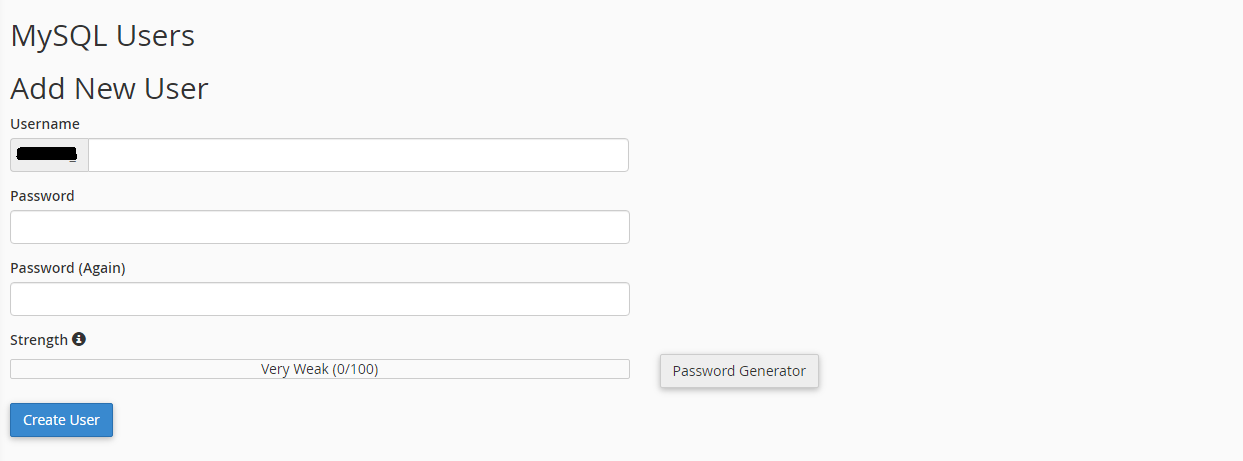1243x461 pixels.
Task: Focus the Username text field
Action: click(358, 155)
